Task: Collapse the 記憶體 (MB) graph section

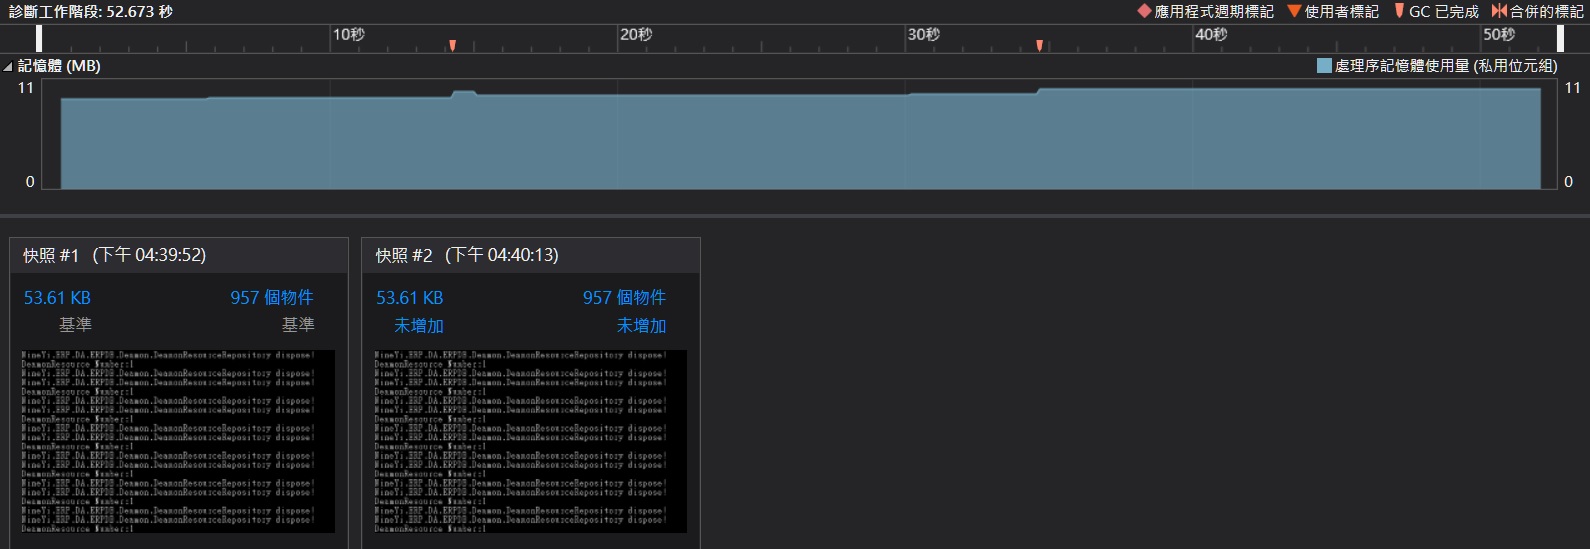Action: pos(8,66)
